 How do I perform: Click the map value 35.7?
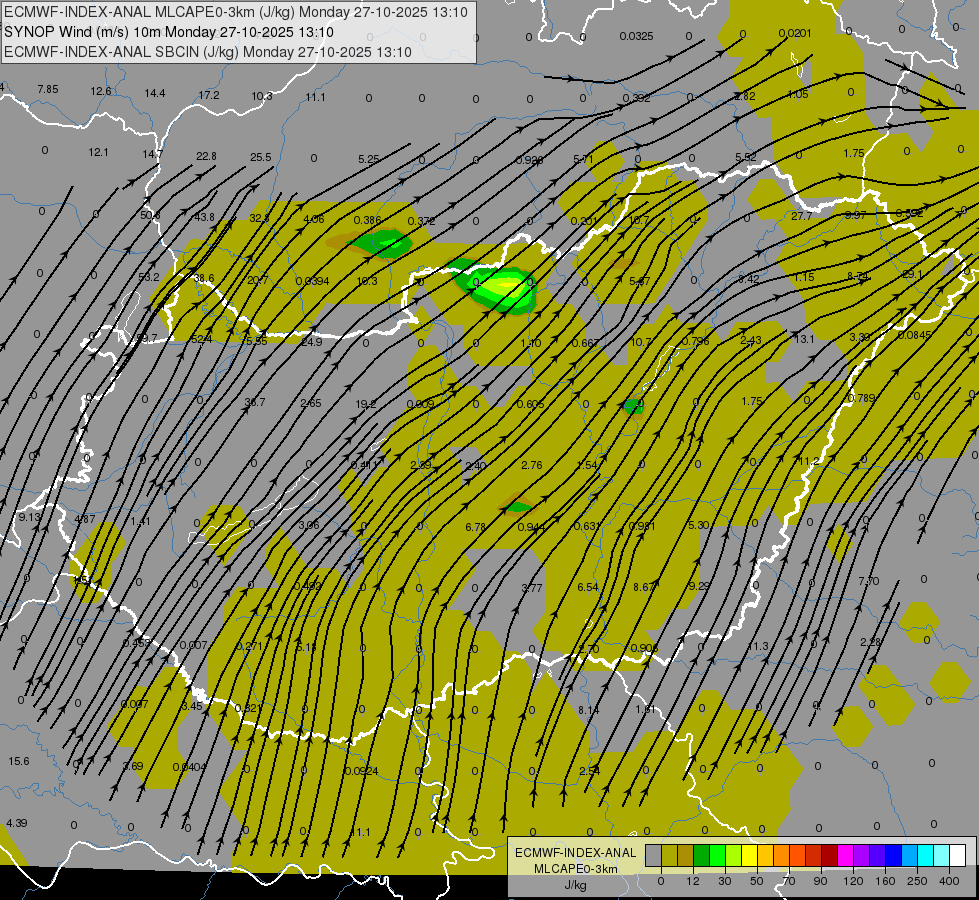point(255,402)
